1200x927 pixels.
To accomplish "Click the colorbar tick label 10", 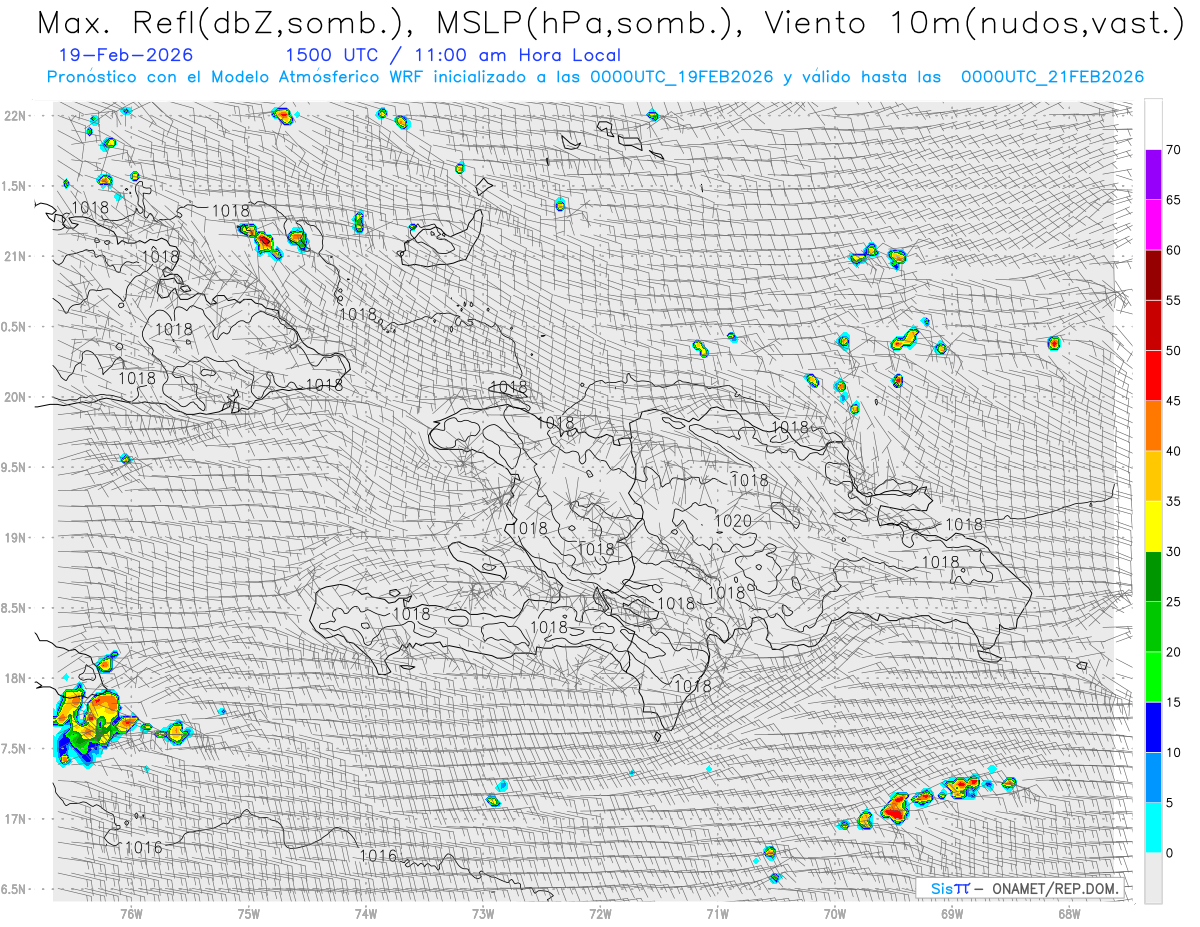I will 1173,752.
